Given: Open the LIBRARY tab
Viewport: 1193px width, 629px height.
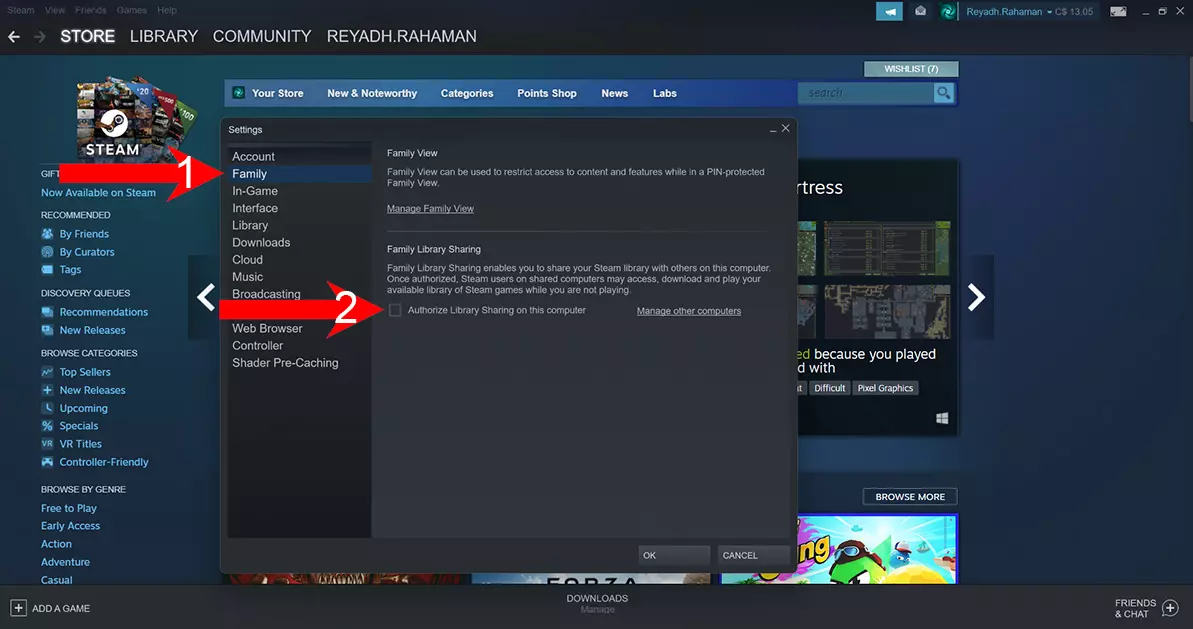Looking at the screenshot, I should 164,36.
